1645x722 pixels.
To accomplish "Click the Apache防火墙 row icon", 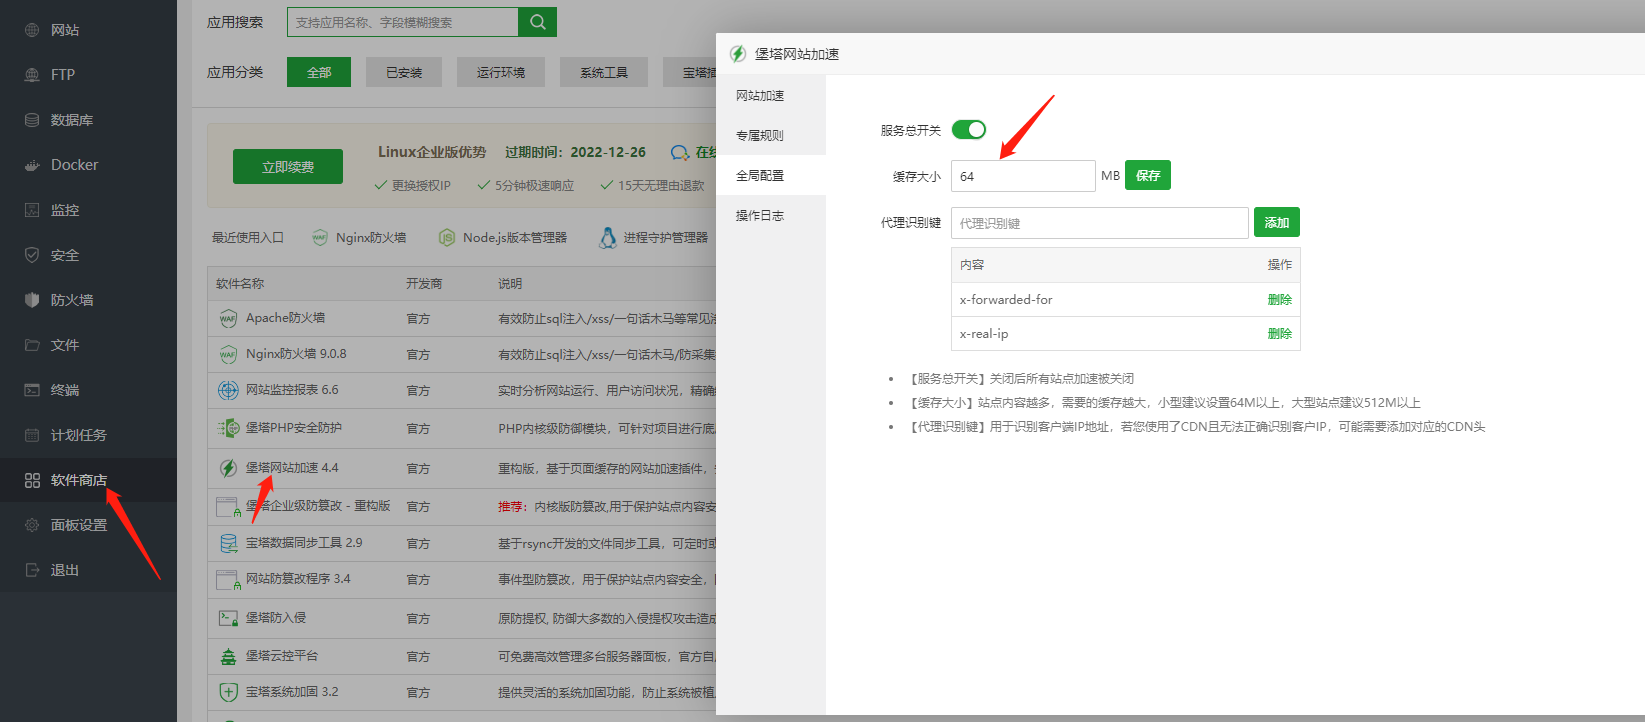I will click(228, 318).
